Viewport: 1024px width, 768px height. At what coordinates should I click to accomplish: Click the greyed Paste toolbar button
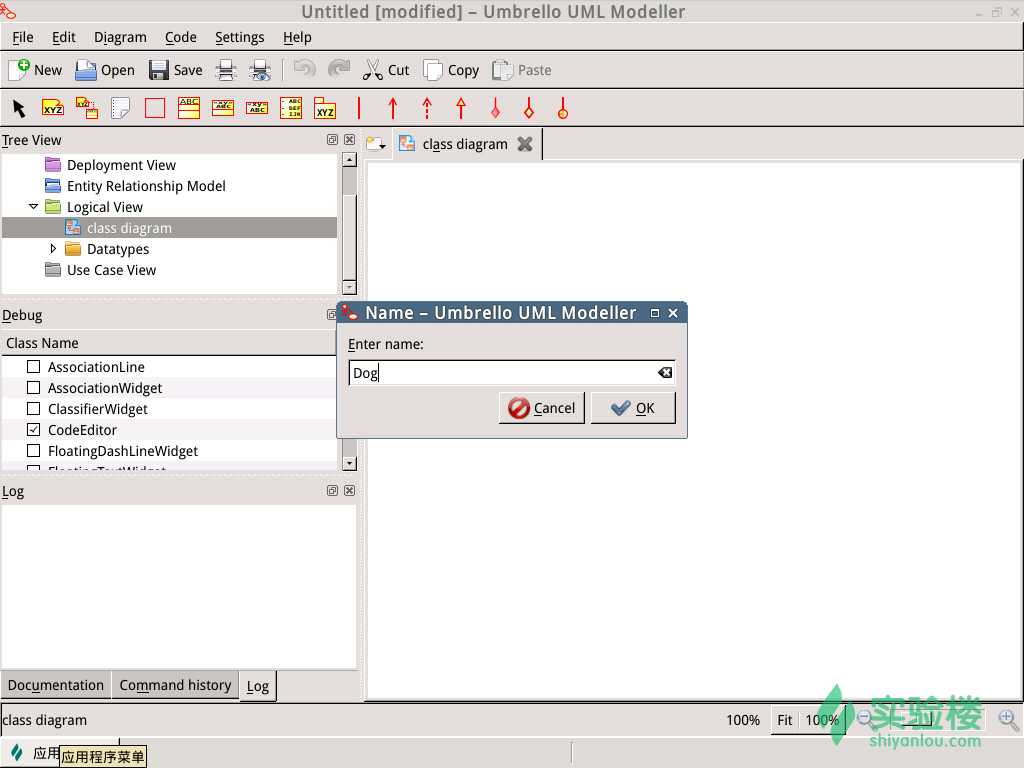pyautogui.click(x=521, y=70)
